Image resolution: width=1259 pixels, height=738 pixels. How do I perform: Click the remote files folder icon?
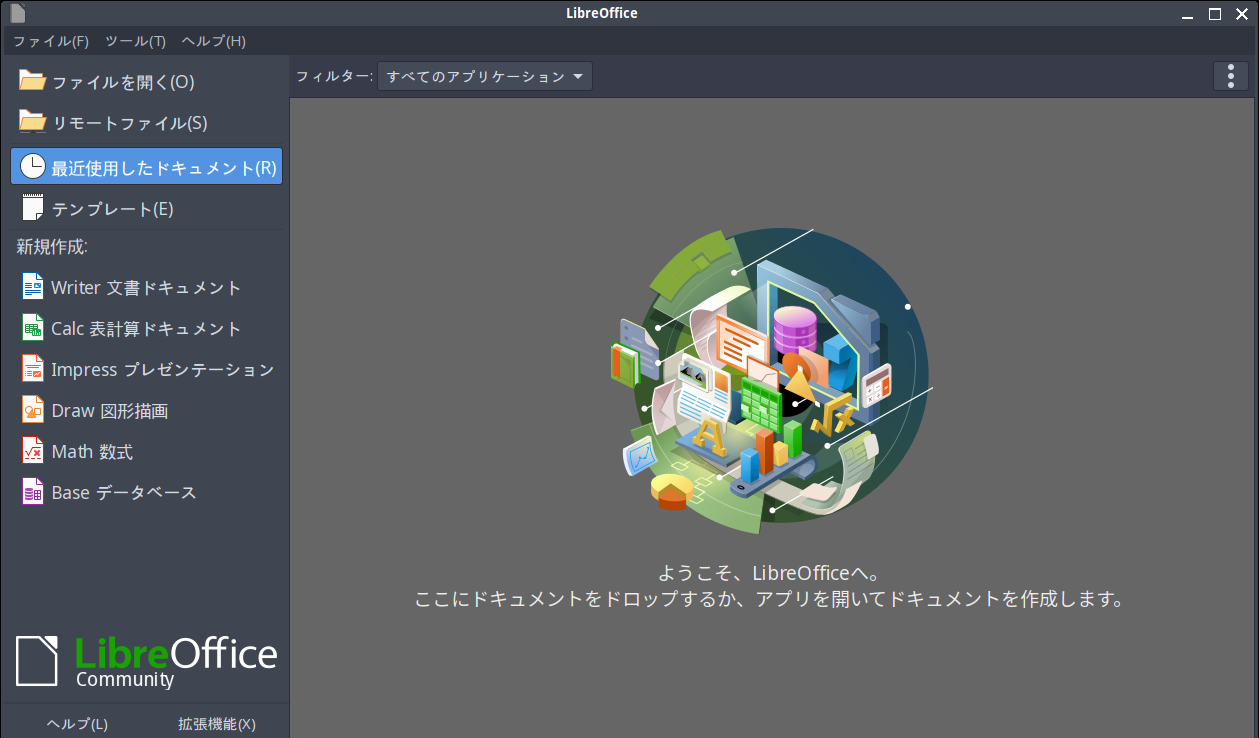tap(32, 122)
